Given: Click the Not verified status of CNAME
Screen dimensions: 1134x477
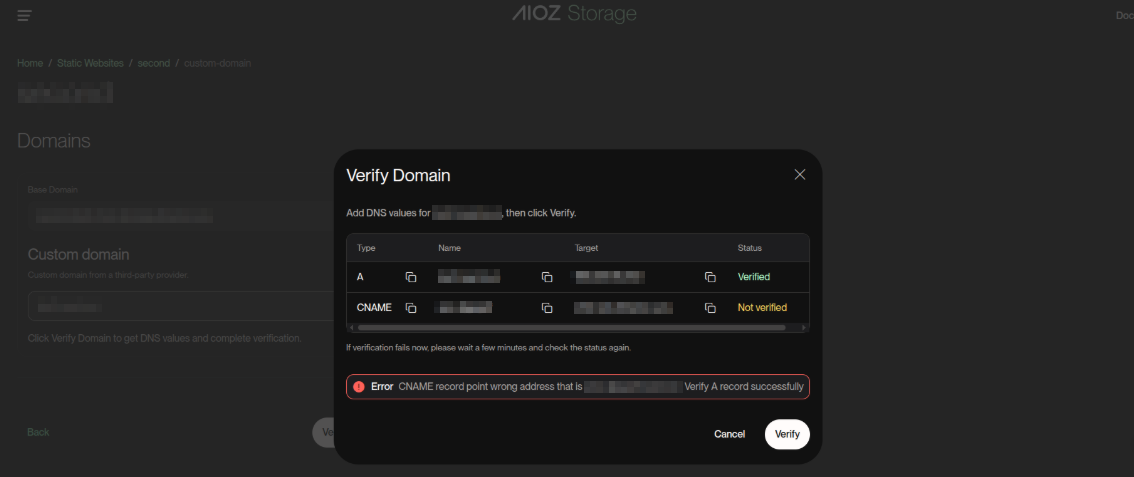Looking at the screenshot, I should [x=762, y=308].
